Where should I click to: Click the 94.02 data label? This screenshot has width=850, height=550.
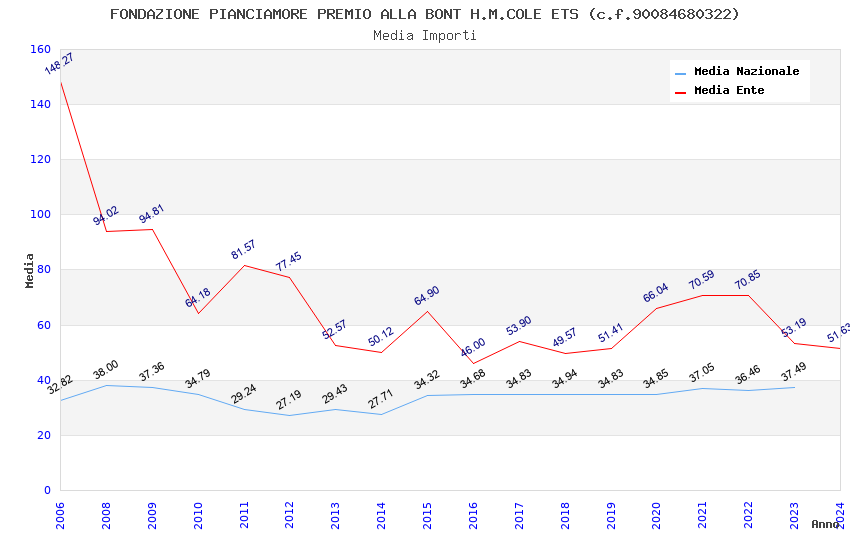coord(106,216)
